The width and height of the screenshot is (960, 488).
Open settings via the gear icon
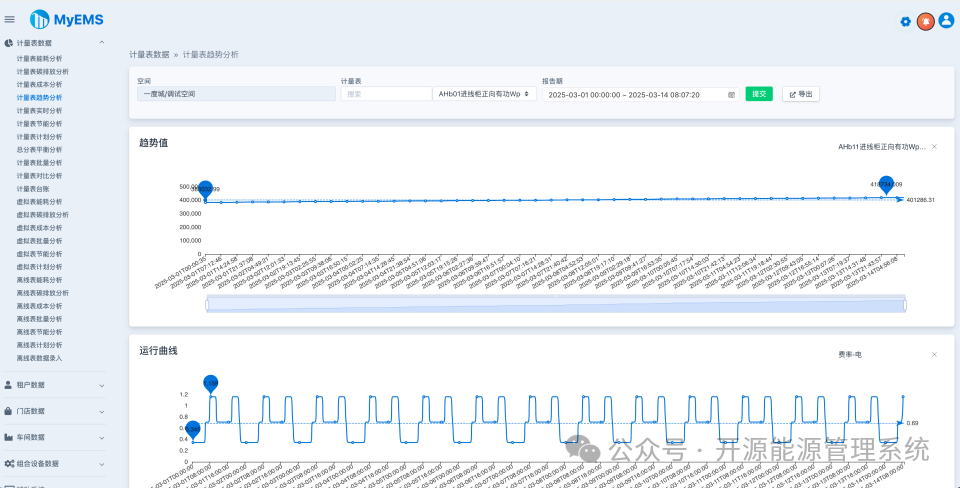[x=906, y=21]
